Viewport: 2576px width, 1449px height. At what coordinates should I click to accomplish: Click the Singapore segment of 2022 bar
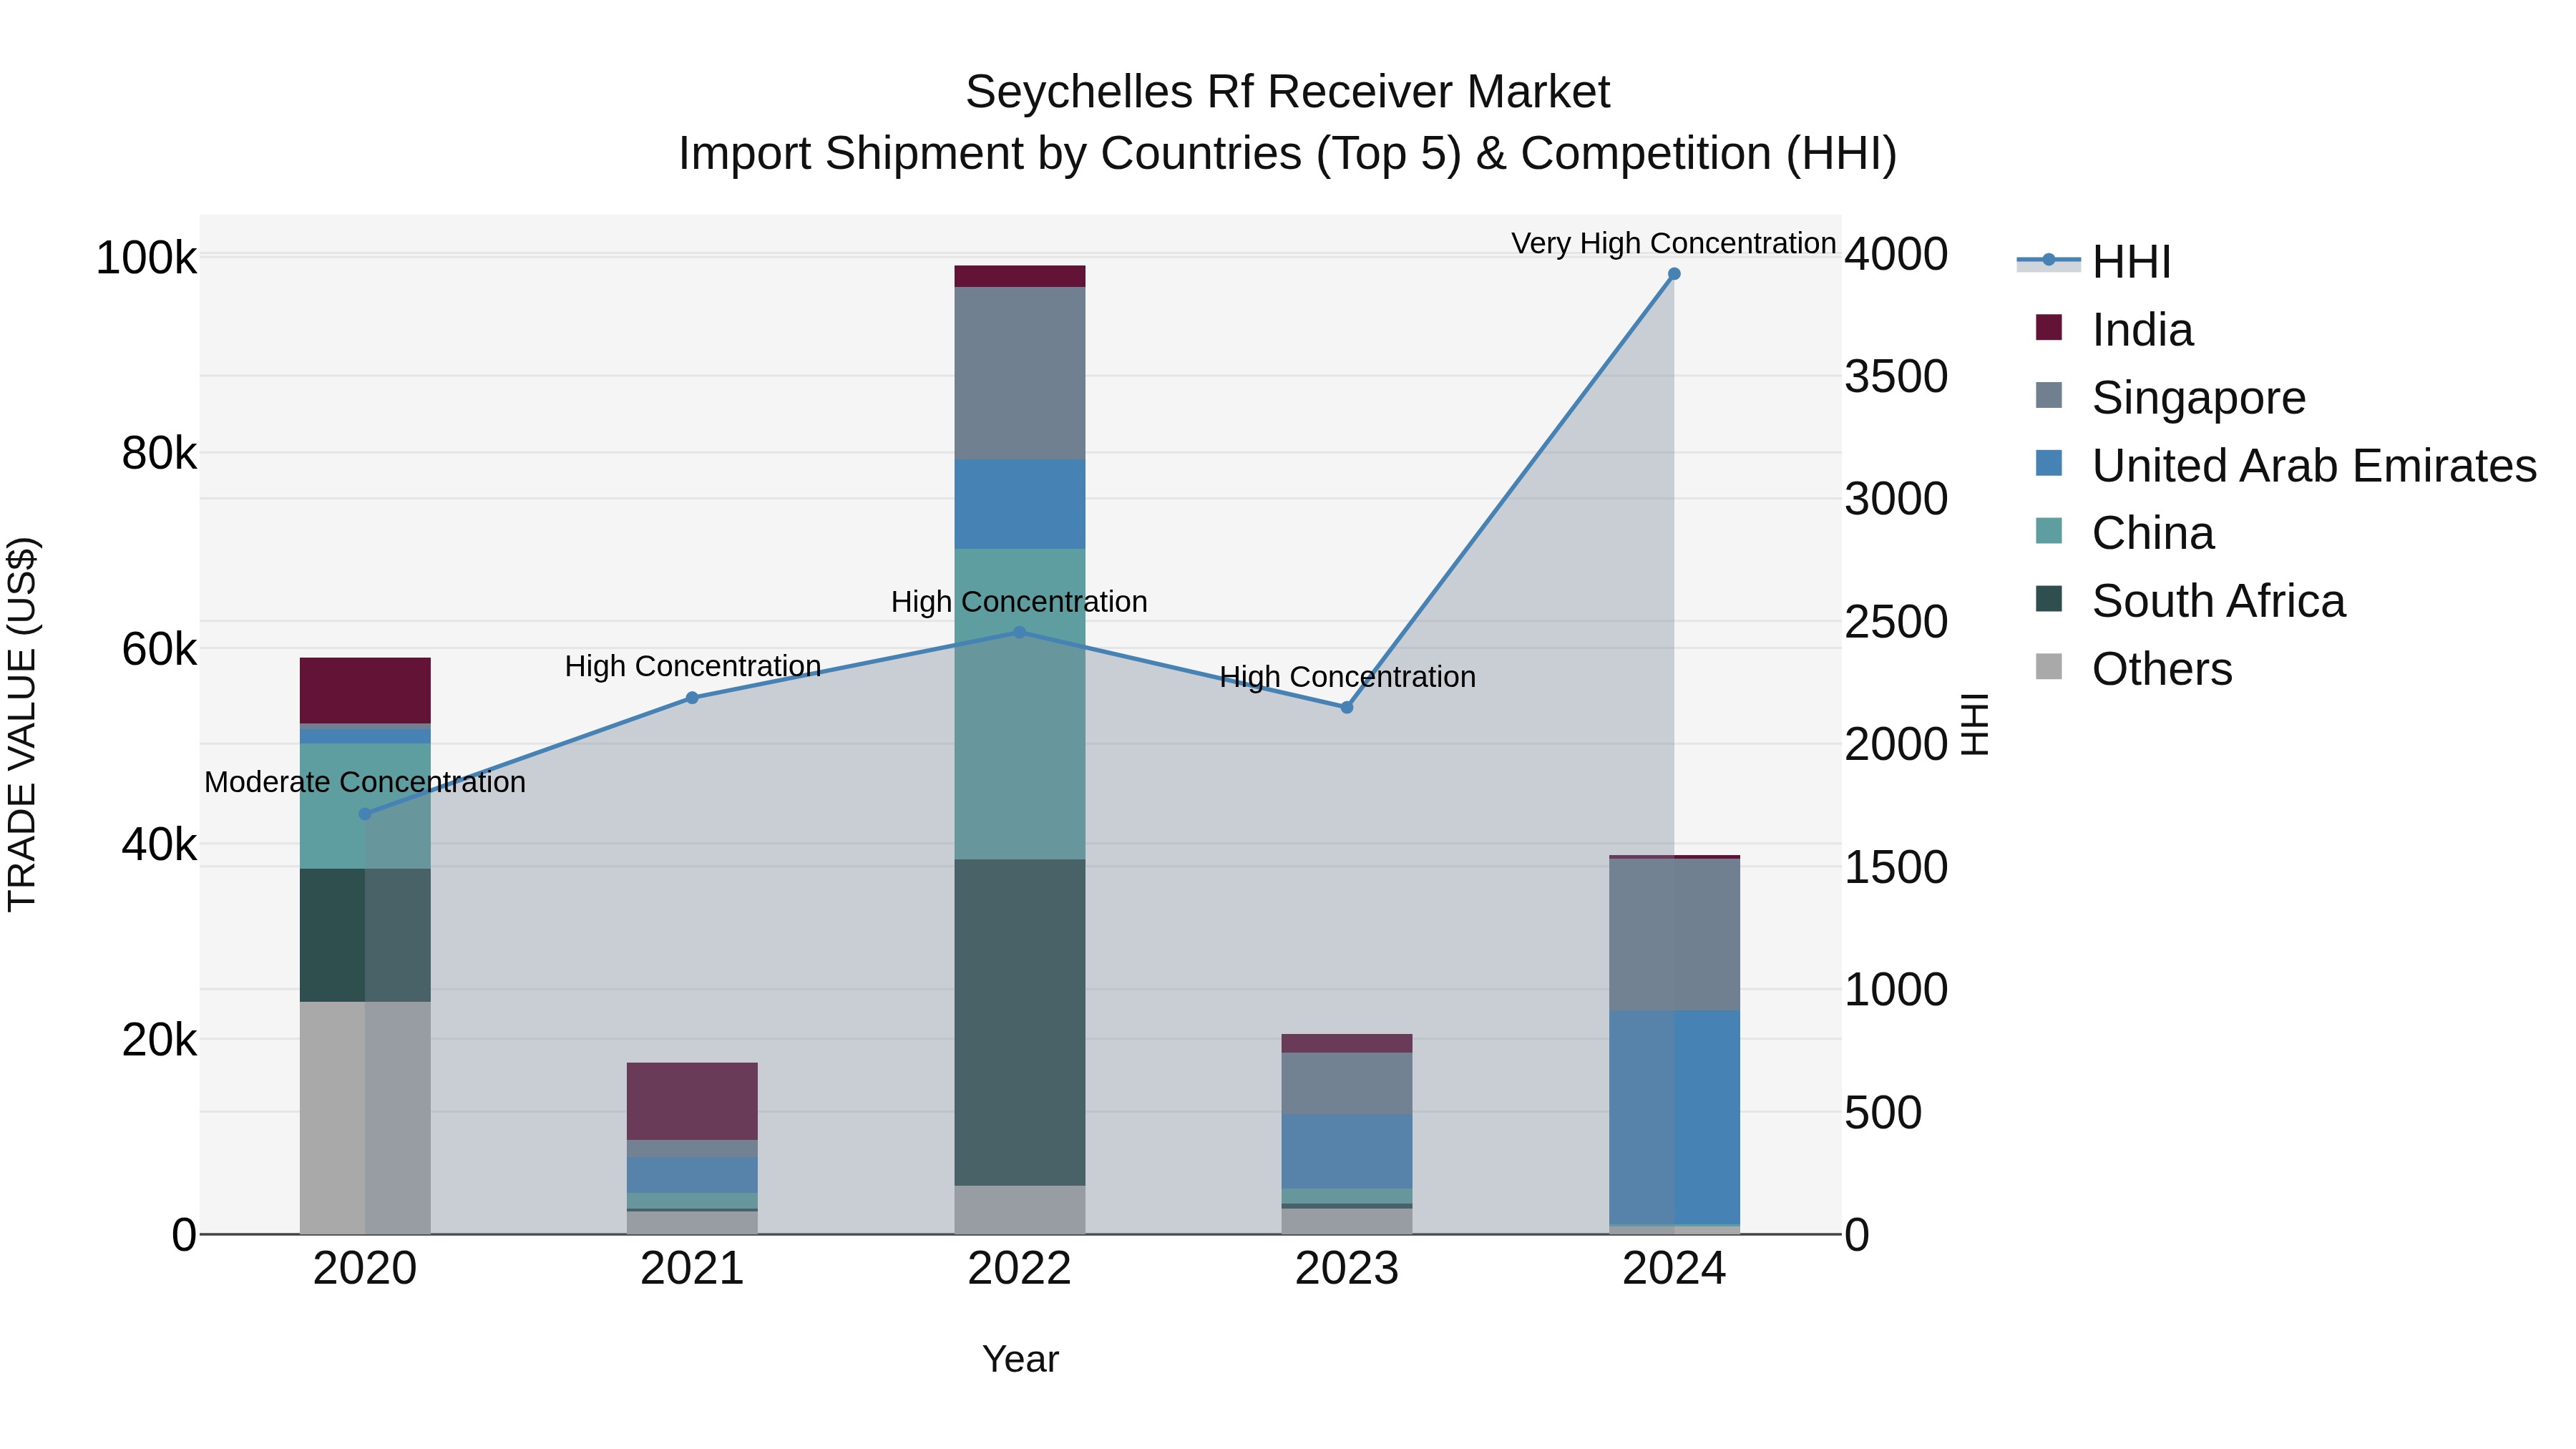click(1020, 373)
